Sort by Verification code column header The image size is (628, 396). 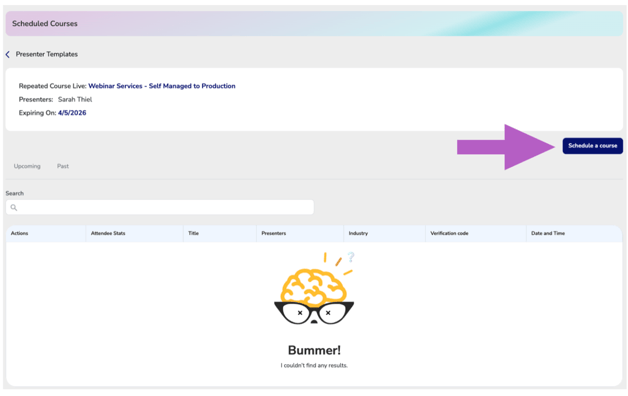tap(449, 233)
